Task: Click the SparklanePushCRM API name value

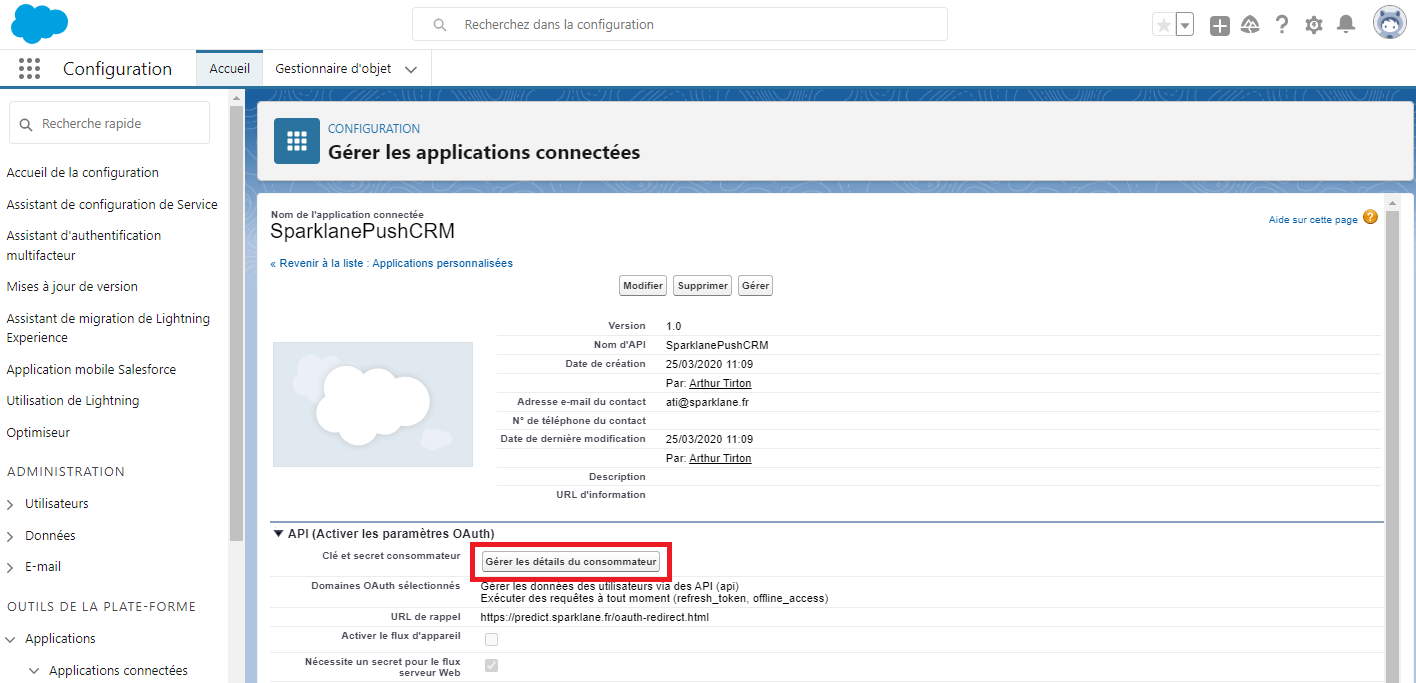Action: pyautogui.click(x=717, y=345)
